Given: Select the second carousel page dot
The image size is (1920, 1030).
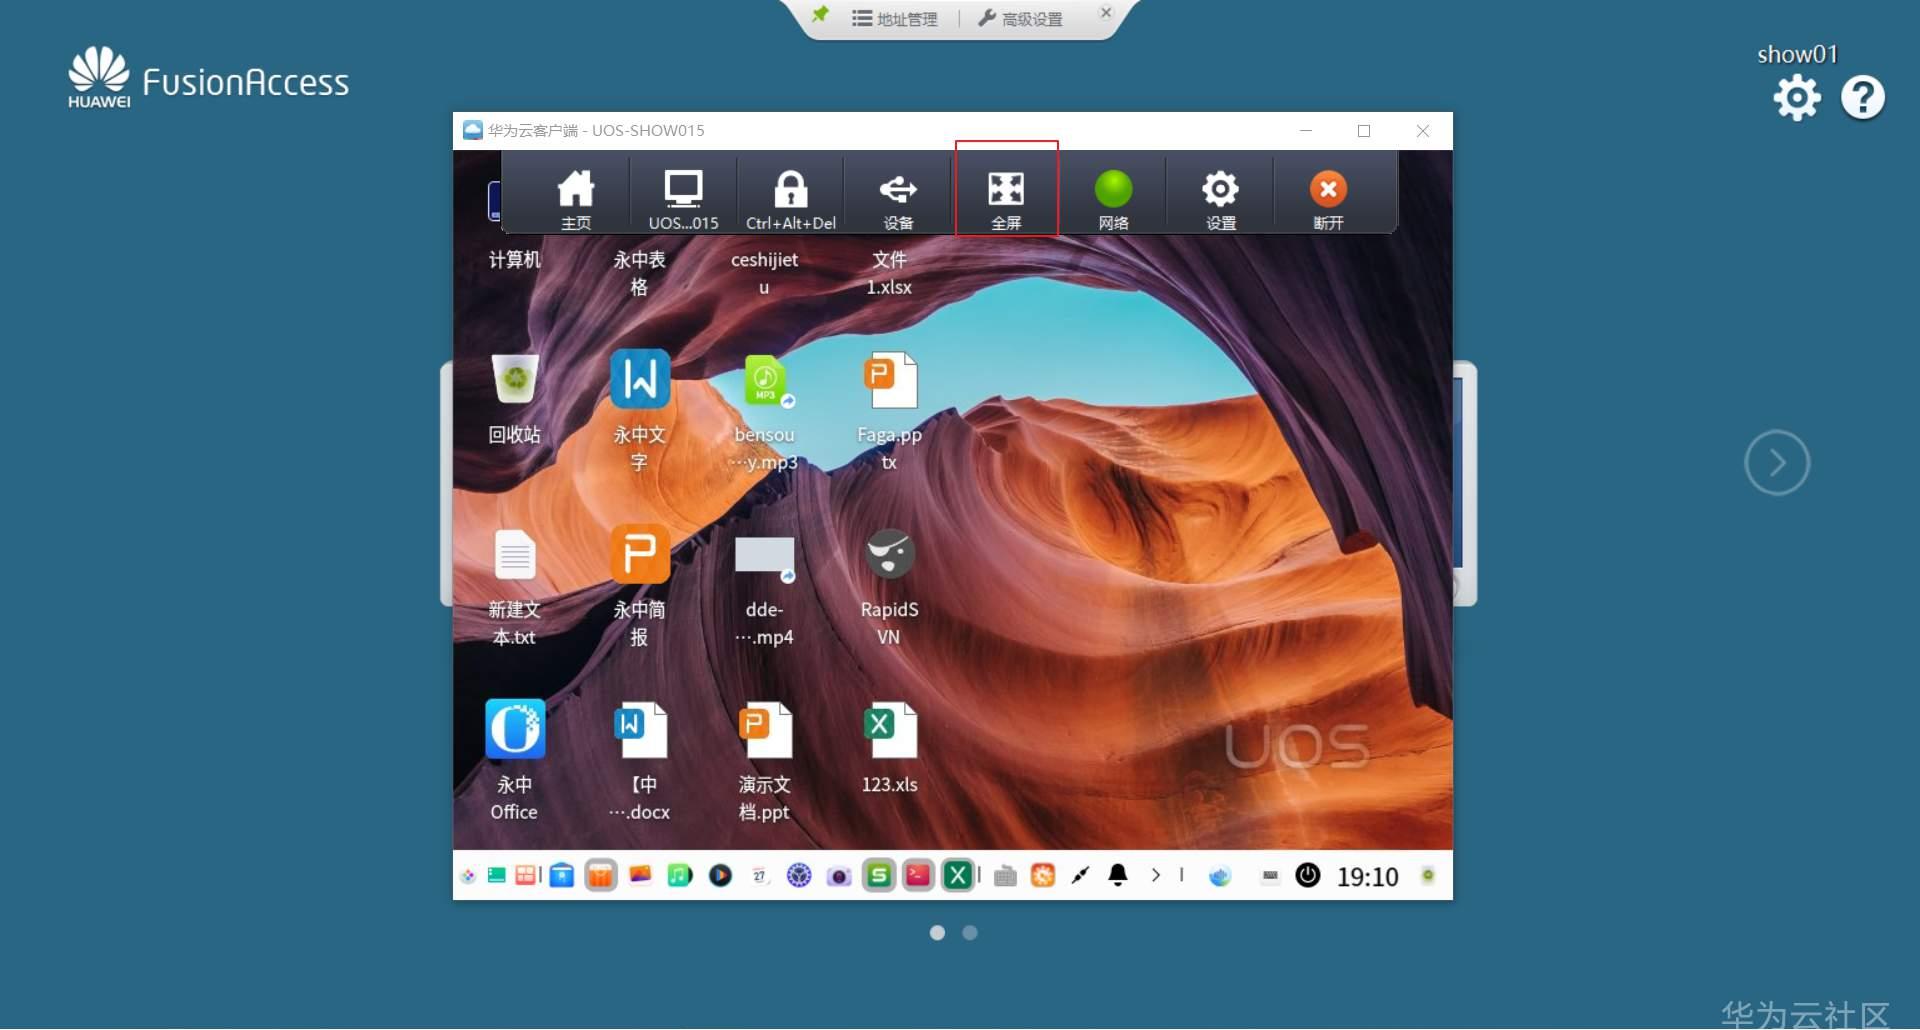Looking at the screenshot, I should point(970,932).
